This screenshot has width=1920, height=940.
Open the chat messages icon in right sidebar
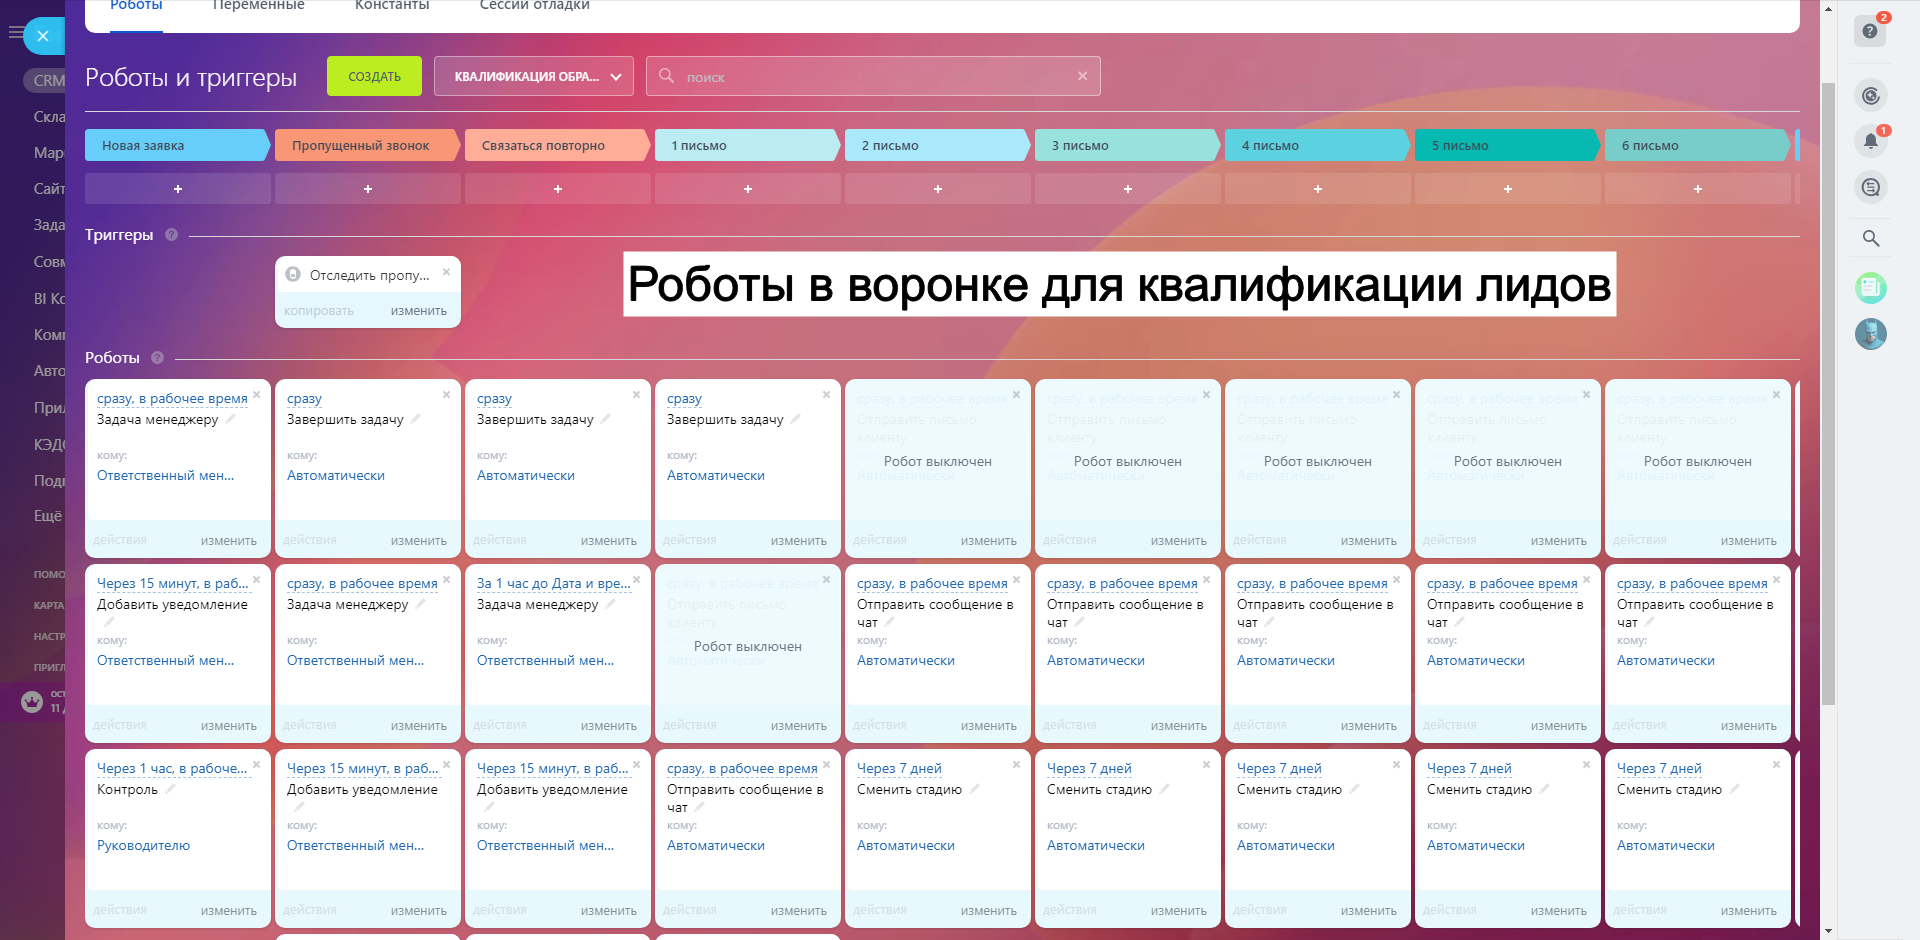1870,187
